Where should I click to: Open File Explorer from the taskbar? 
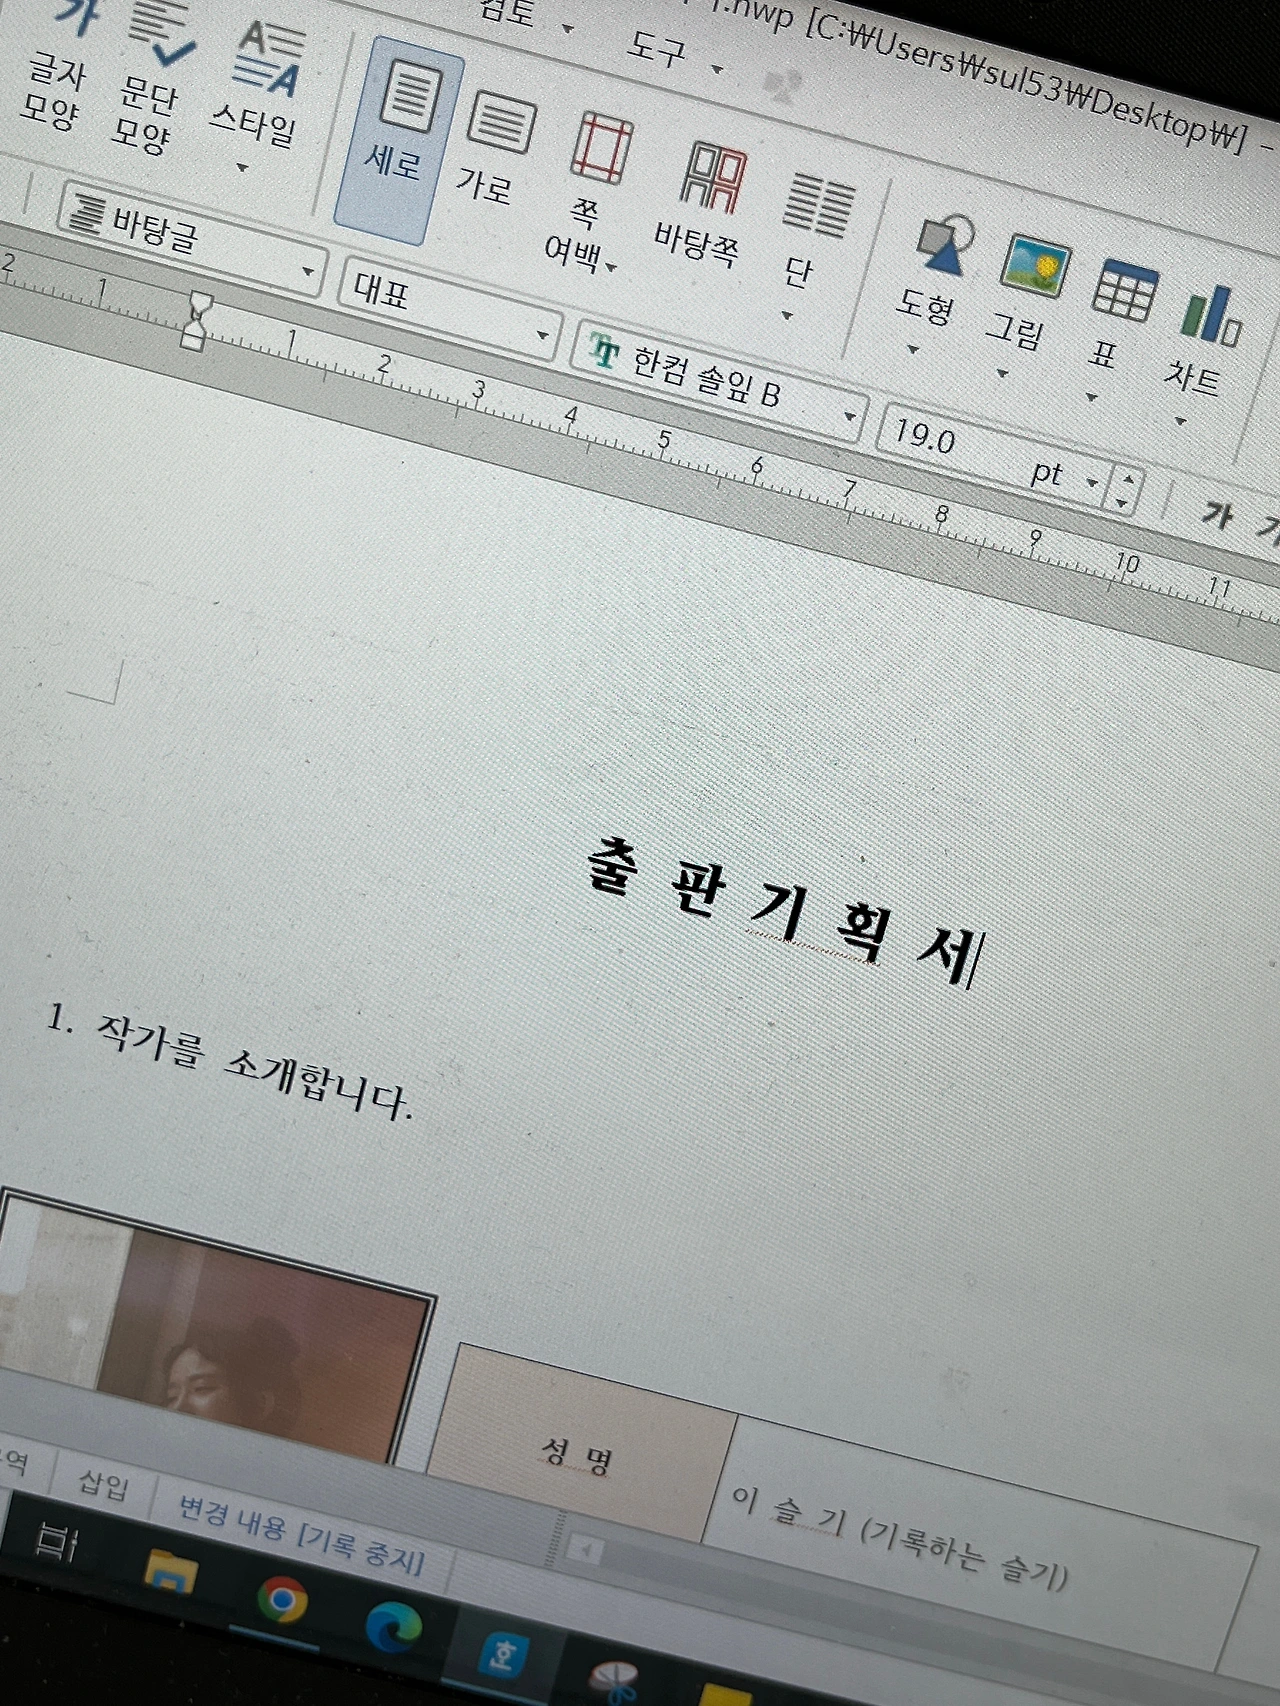(x=169, y=1572)
